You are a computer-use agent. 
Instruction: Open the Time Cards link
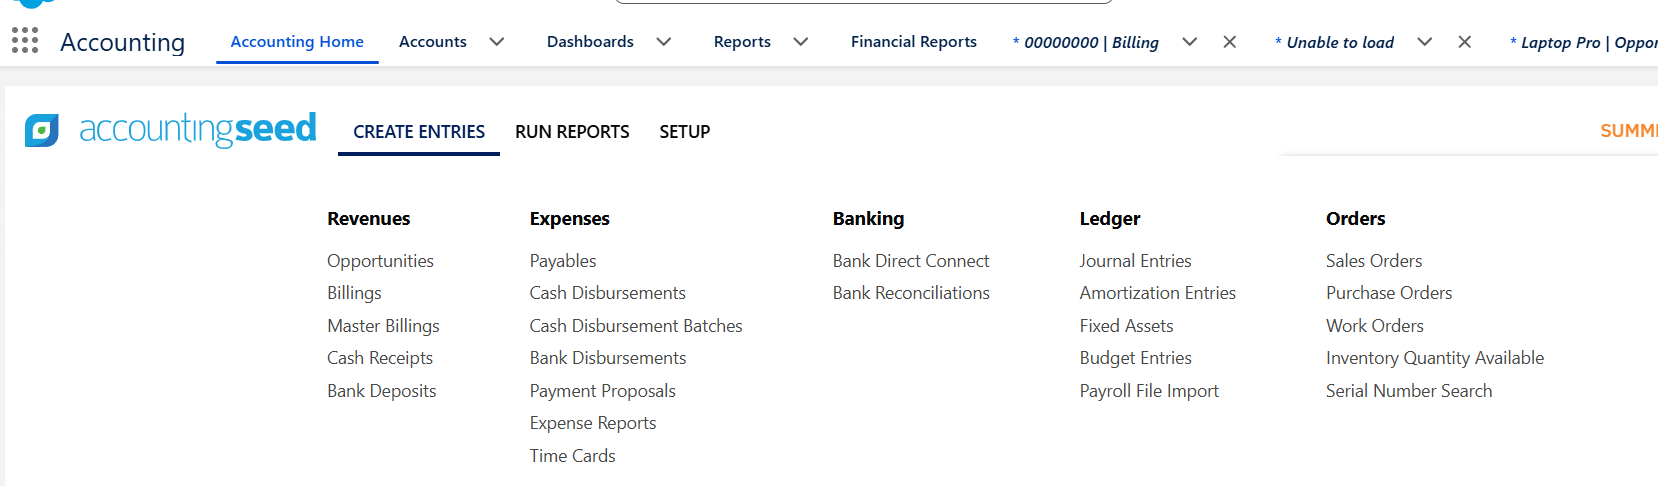point(573,456)
